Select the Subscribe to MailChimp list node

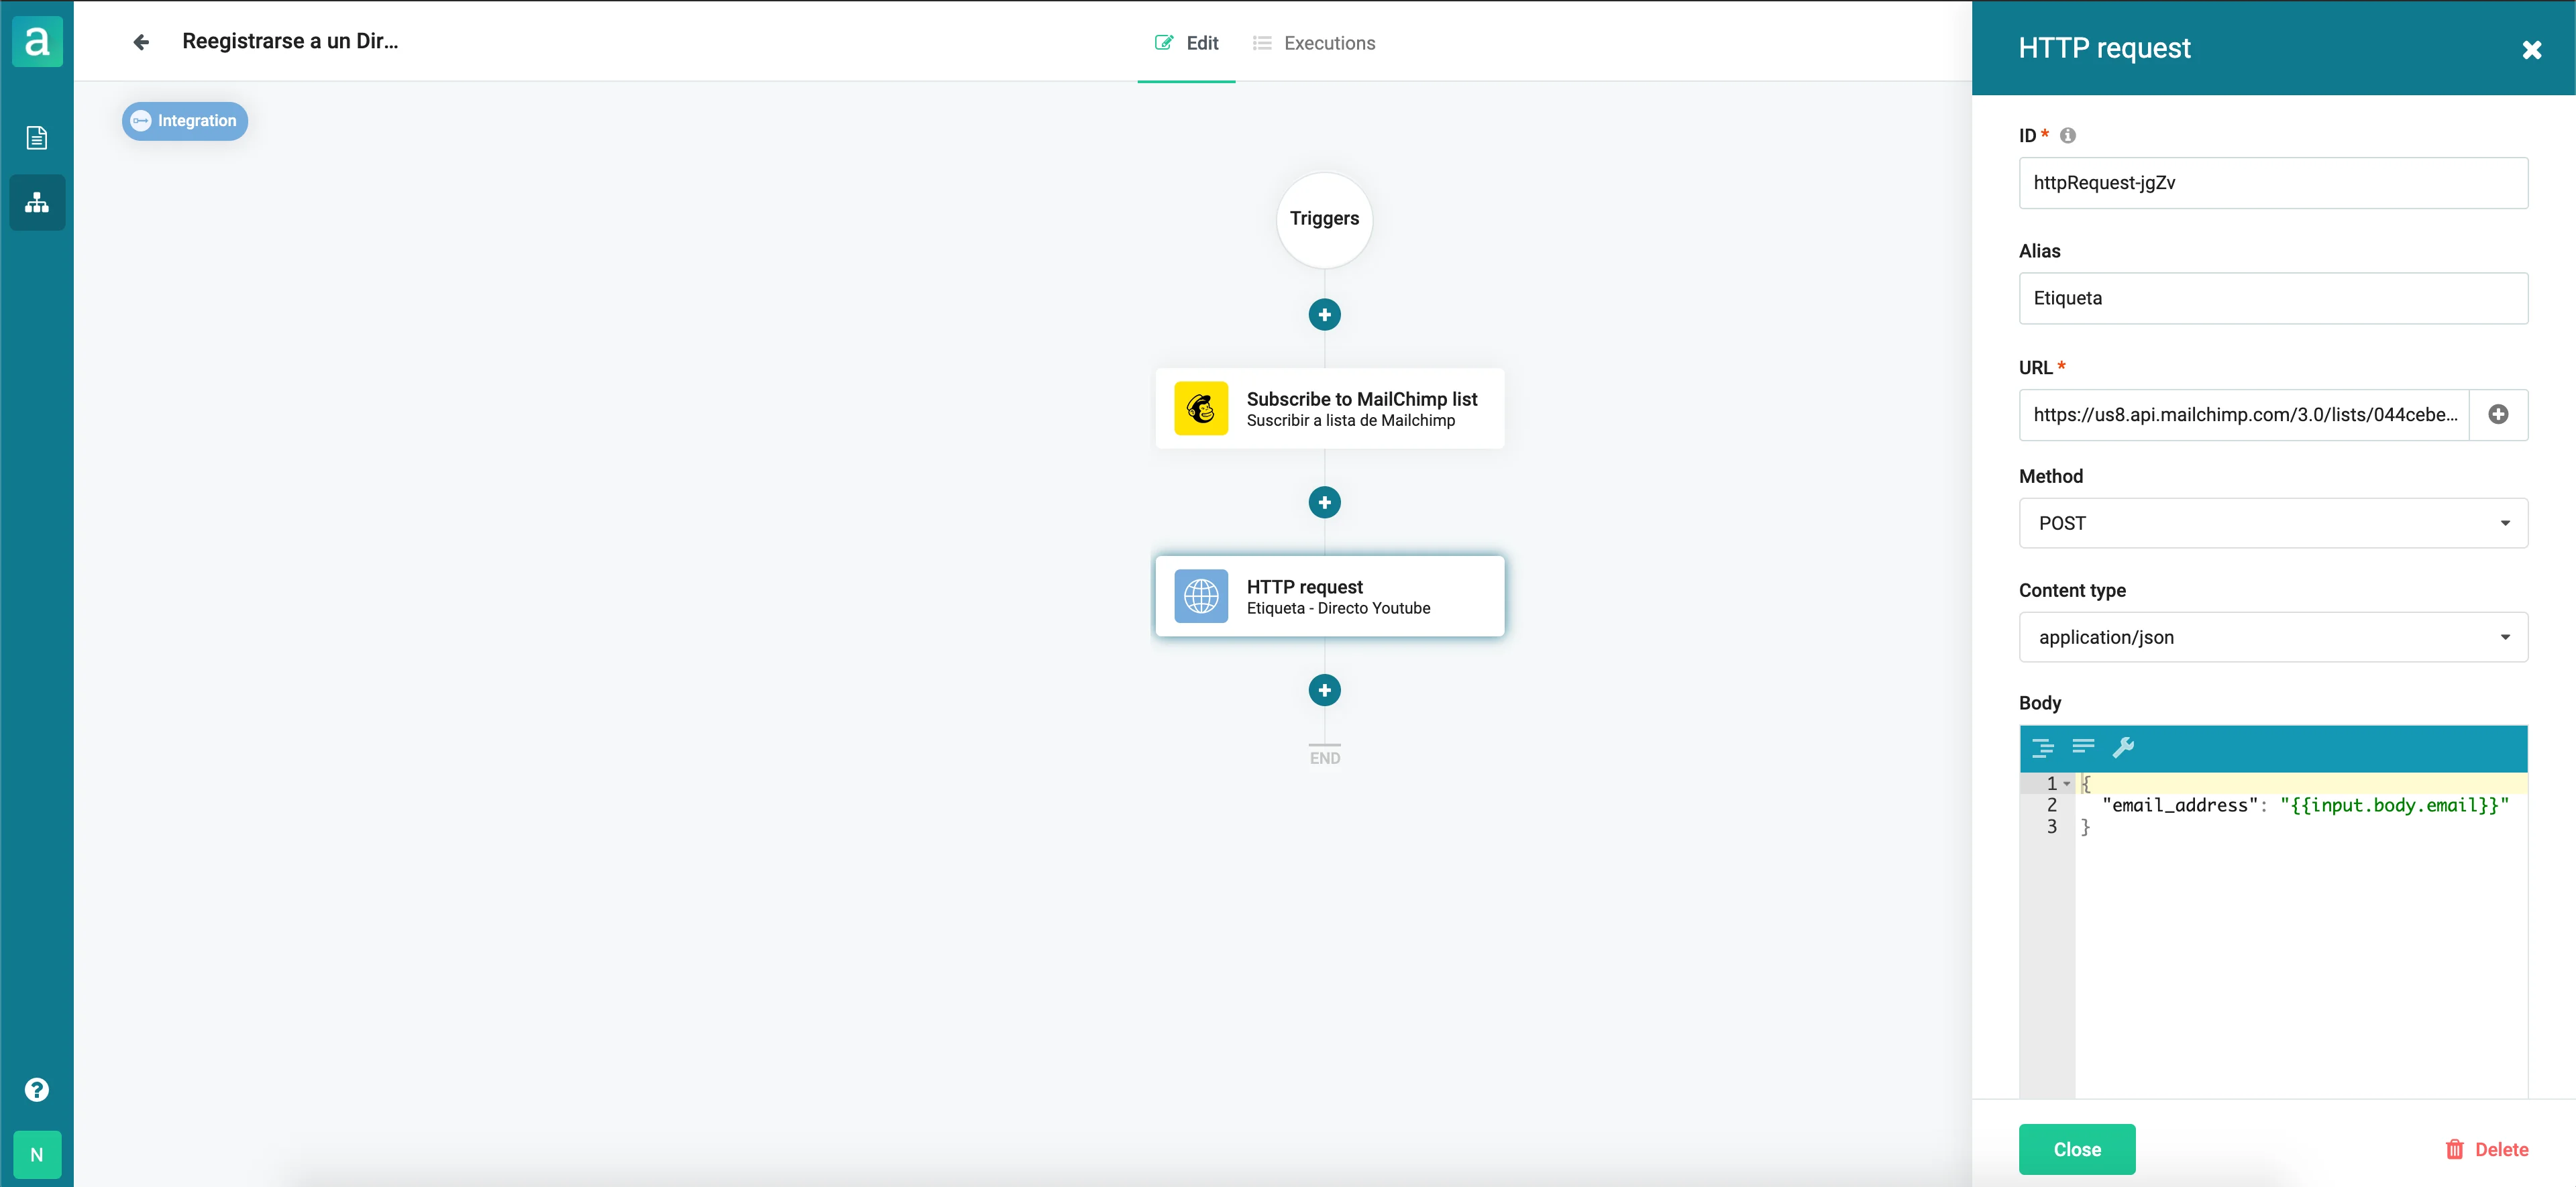coord(1329,409)
